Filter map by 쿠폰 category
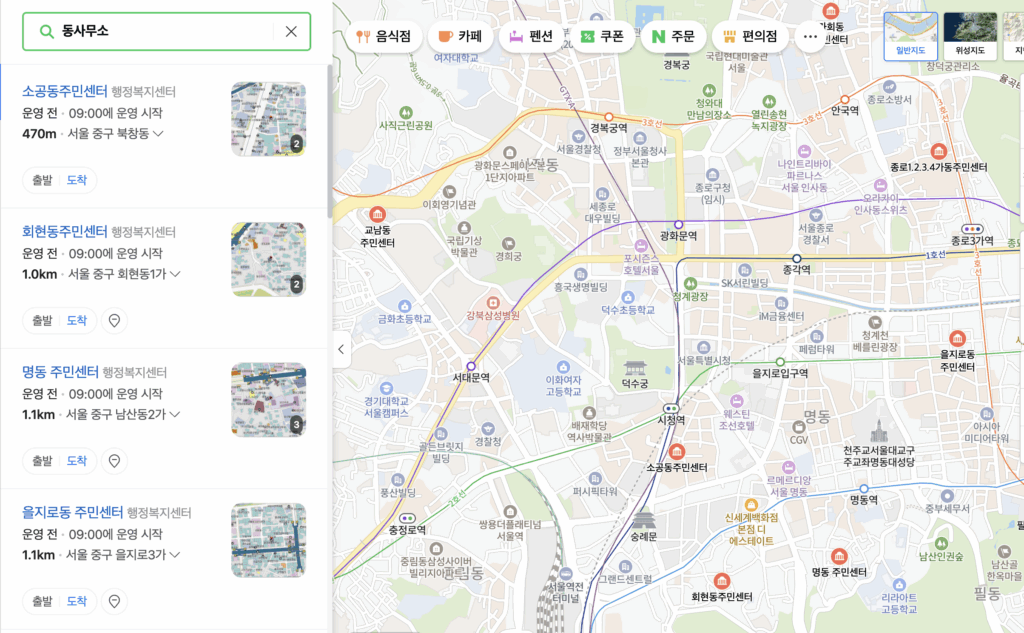Image resolution: width=1024 pixels, height=633 pixels. point(602,37)
